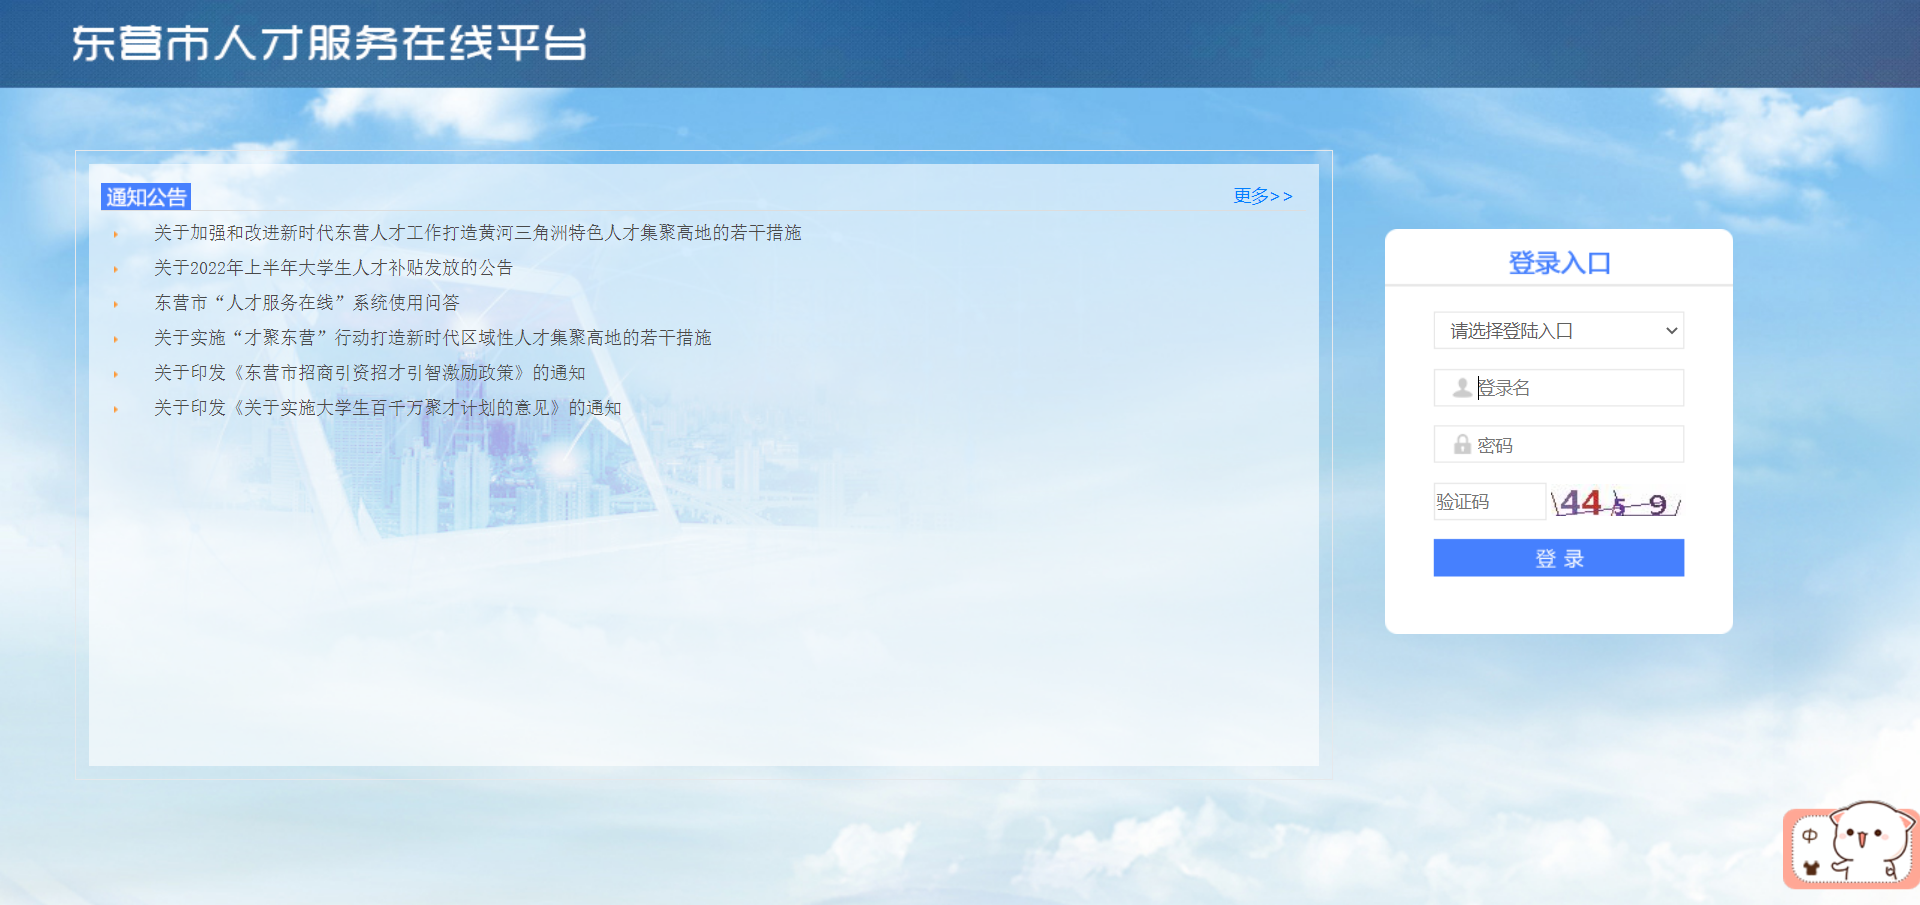1920x905 pixels.
Task: Click the cat input-method icon
Action: tap(1850, 846)
